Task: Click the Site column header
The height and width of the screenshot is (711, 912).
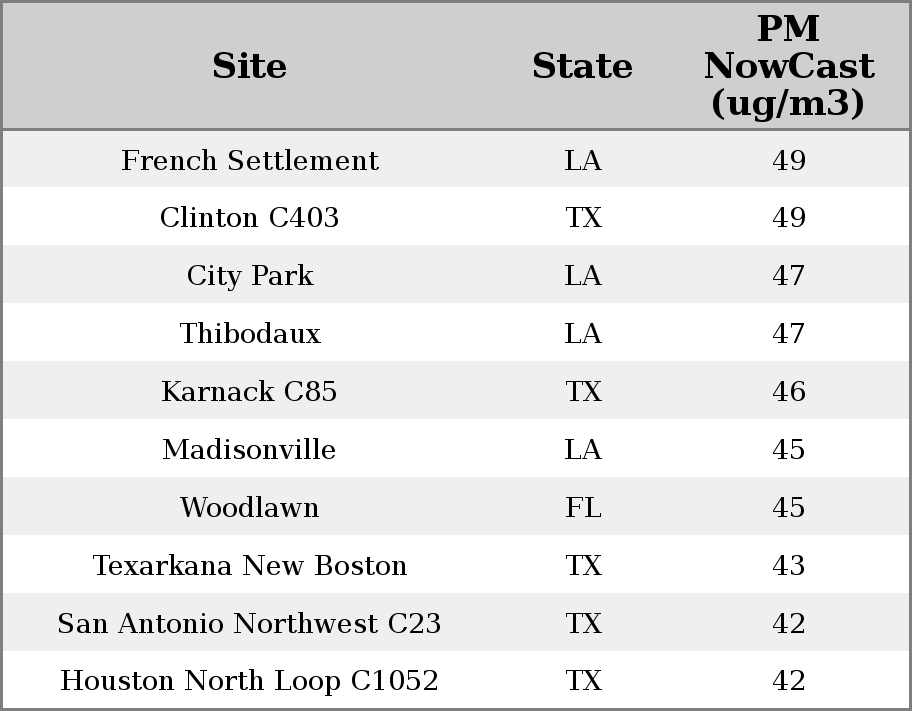Action: click(249, 66)
